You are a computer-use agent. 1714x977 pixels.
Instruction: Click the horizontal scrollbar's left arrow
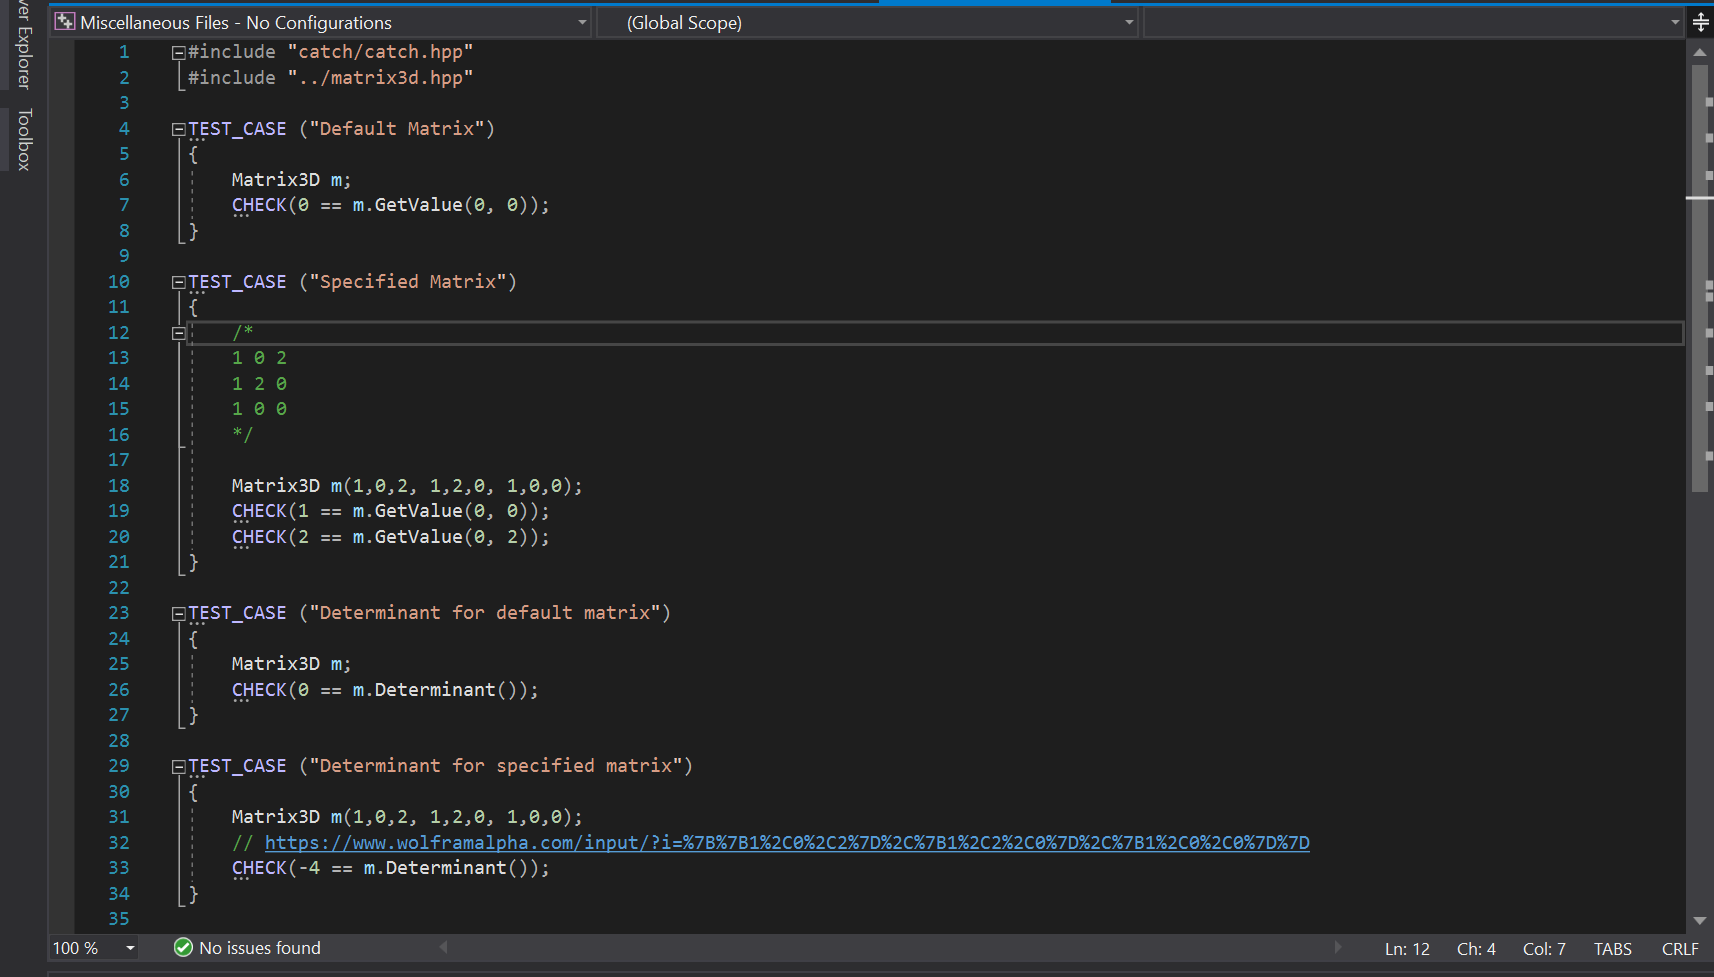tap(443, 948)
